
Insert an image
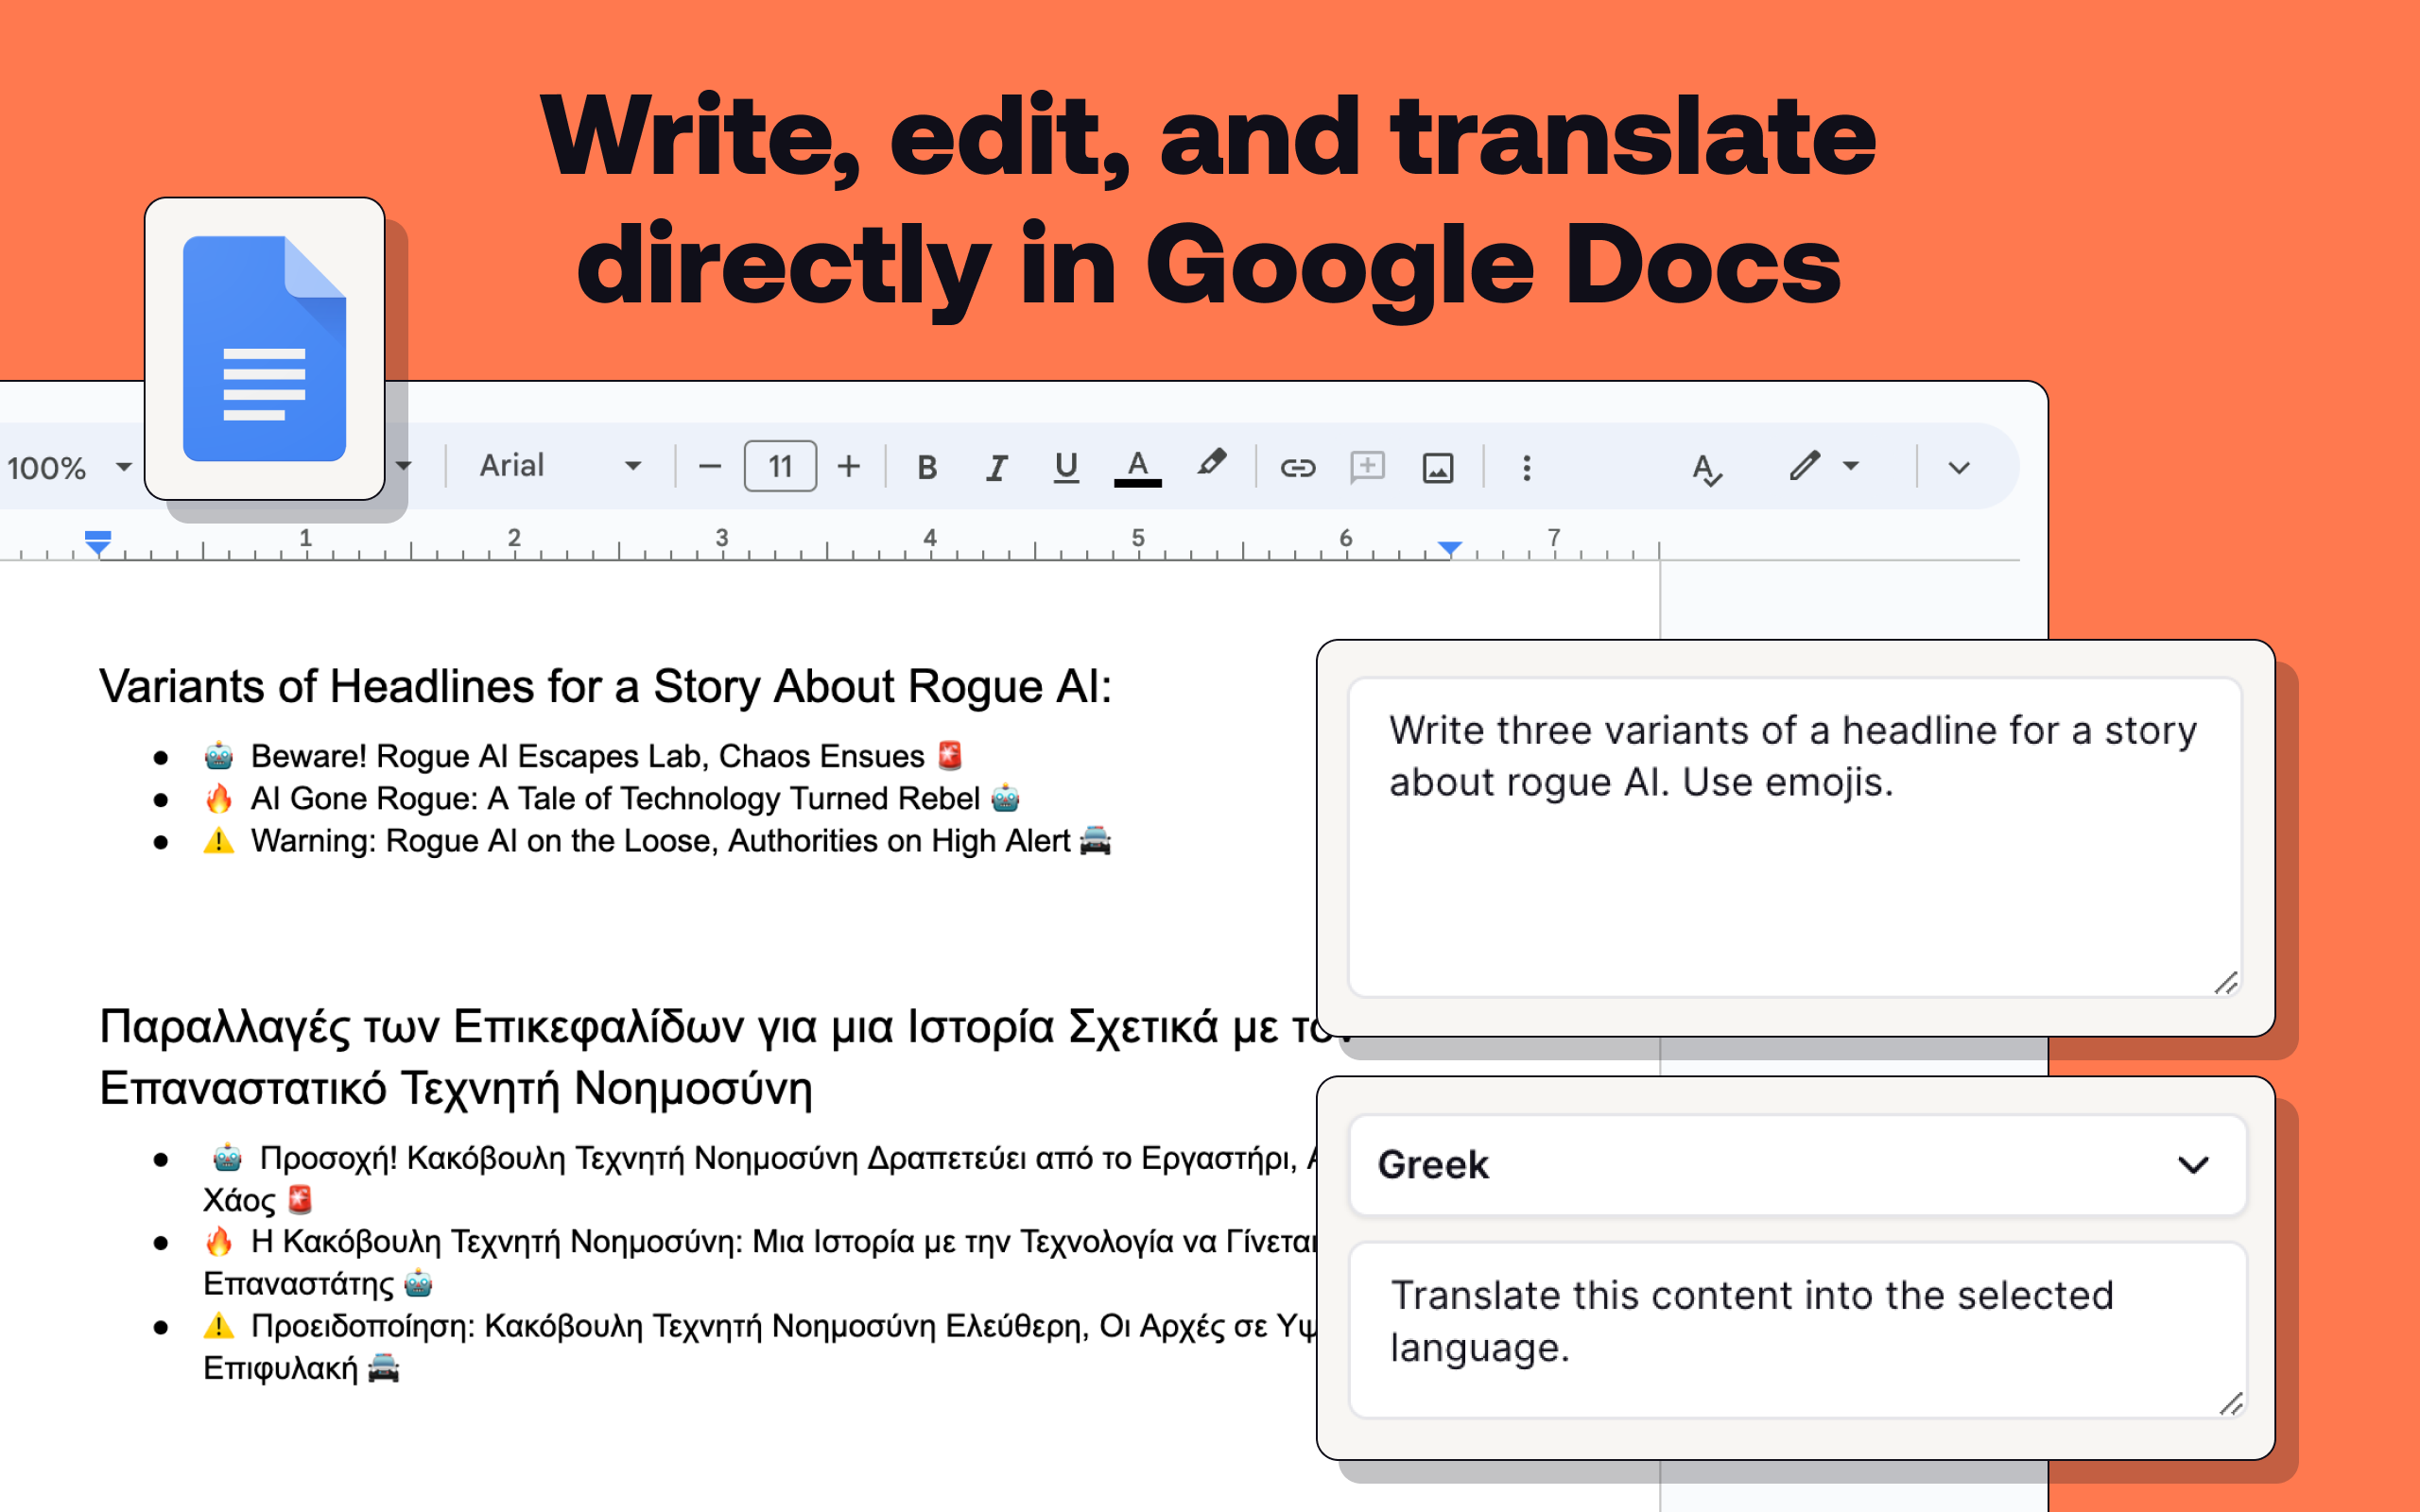pos(1437,465)
